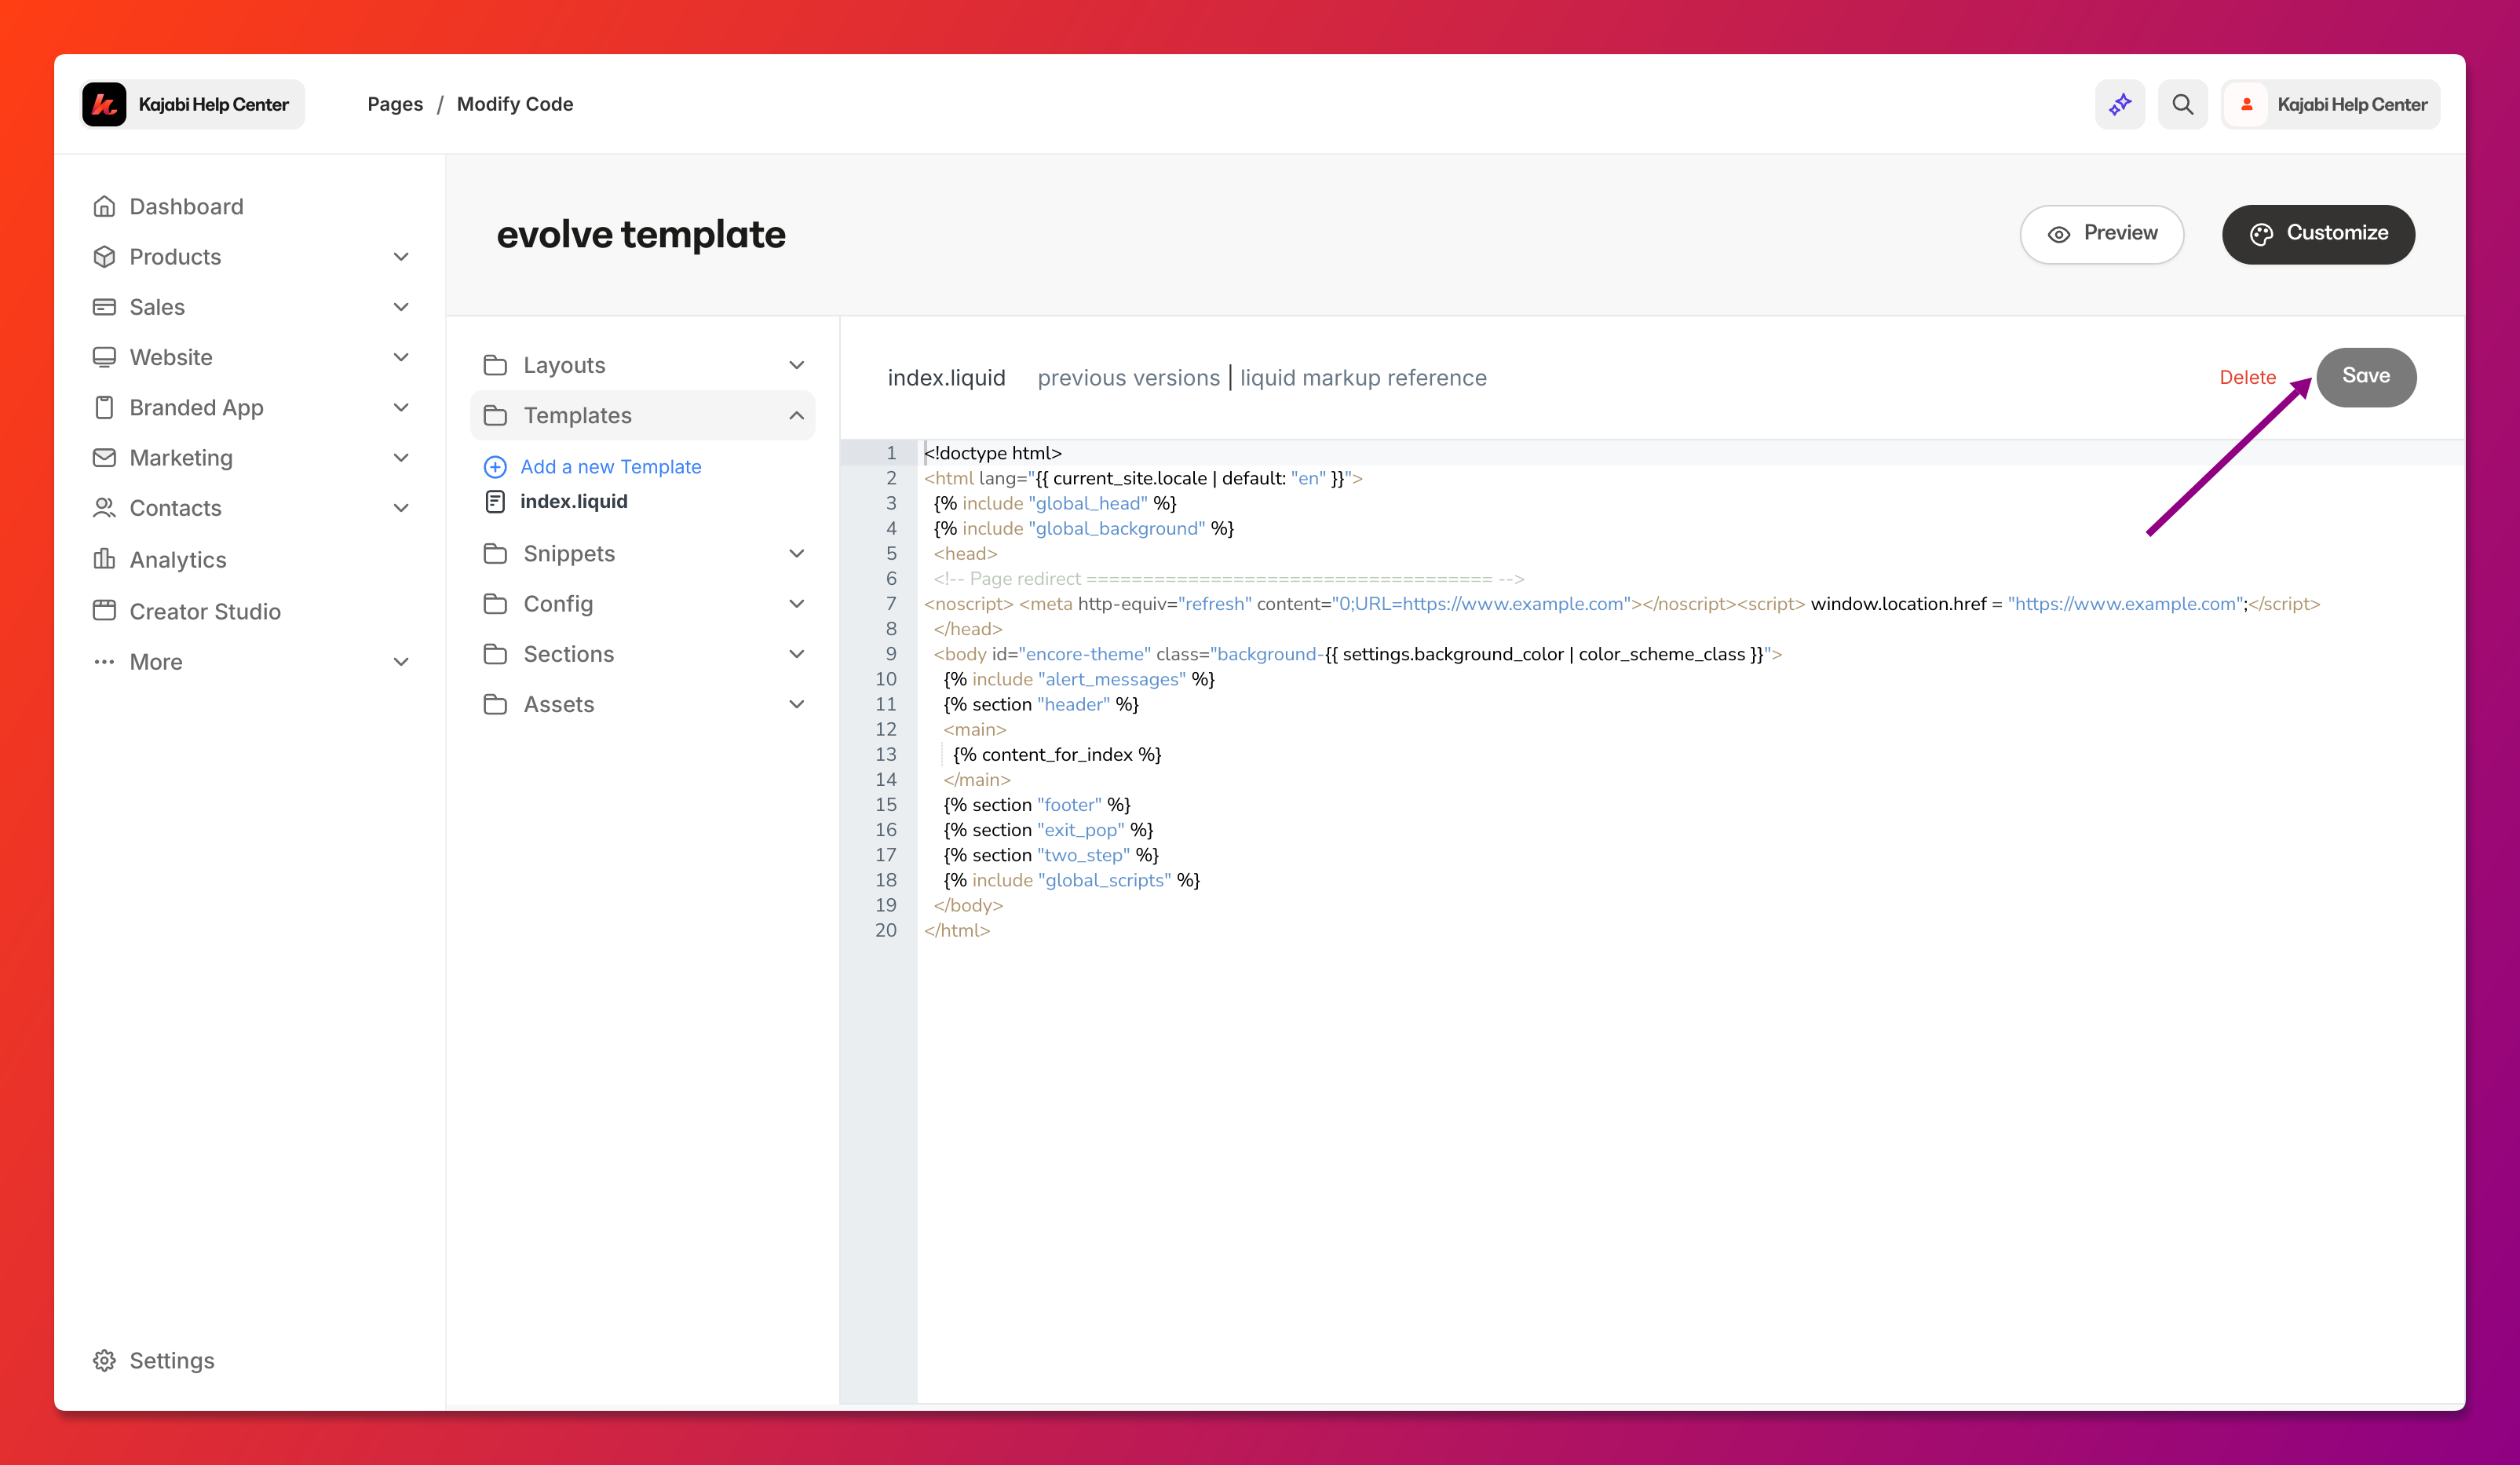
Task: Click the eye icon on Preview button
Action: [2058, 234]
